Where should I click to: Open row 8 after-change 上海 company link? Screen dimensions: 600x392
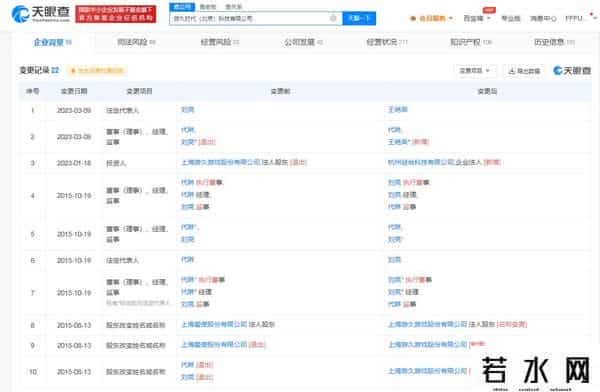[428, 325]
